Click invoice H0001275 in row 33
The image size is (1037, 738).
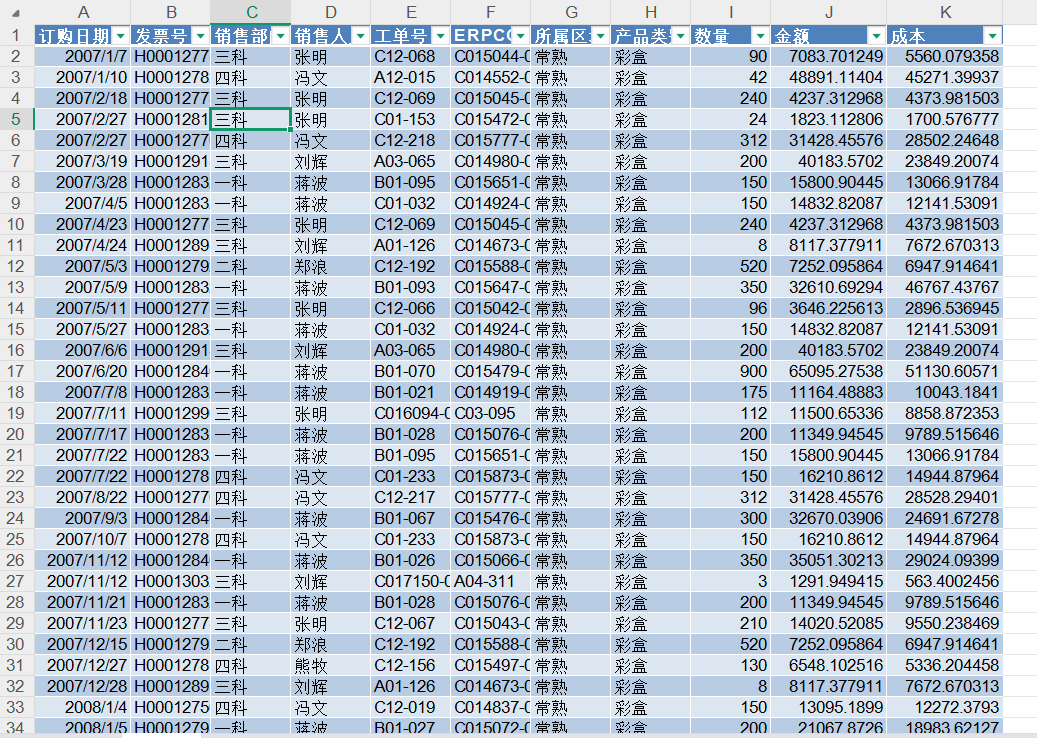[x=171, y=708]
